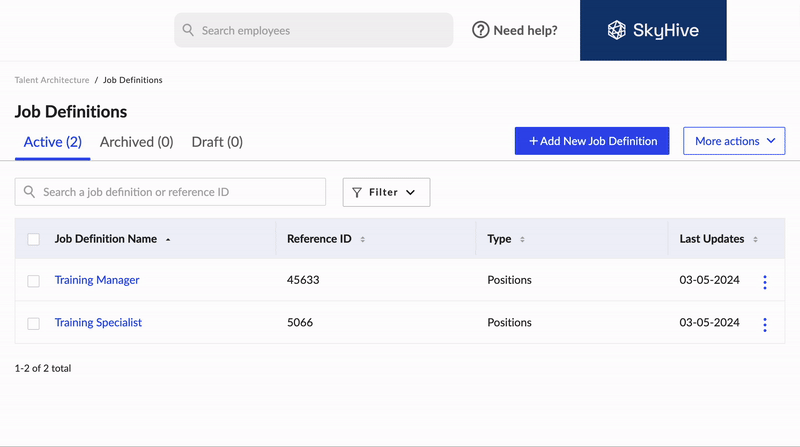Go to Talent Architecture breadcrumb
The width and height of the screenshot is (800, 447).
(x=52, y=80)
